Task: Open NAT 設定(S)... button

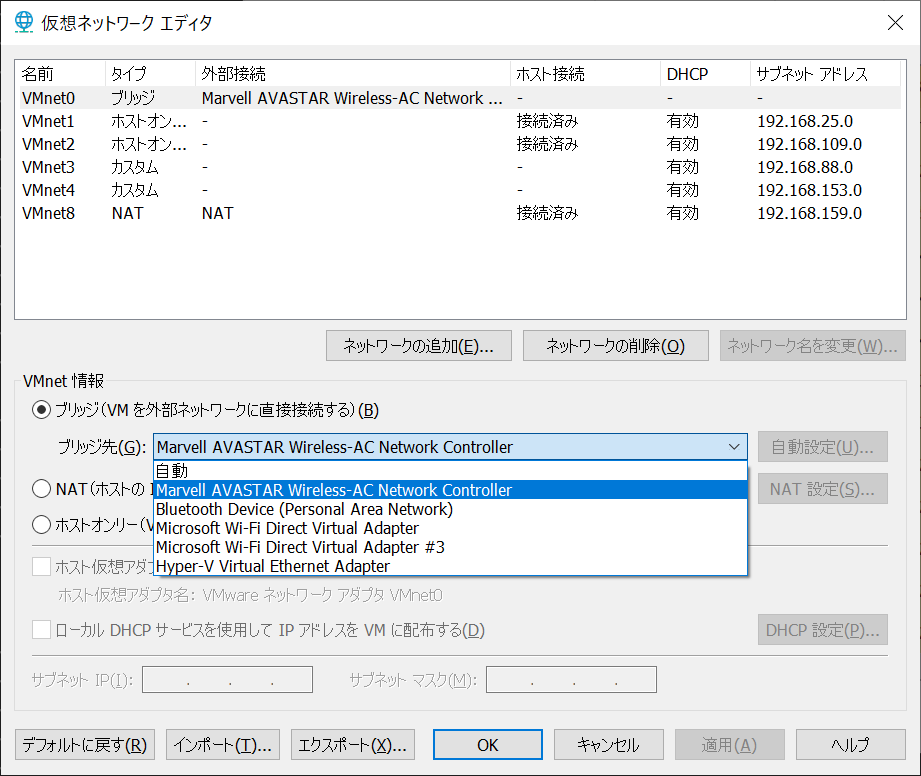Action: pyautogui.click(x=822, y=489)
